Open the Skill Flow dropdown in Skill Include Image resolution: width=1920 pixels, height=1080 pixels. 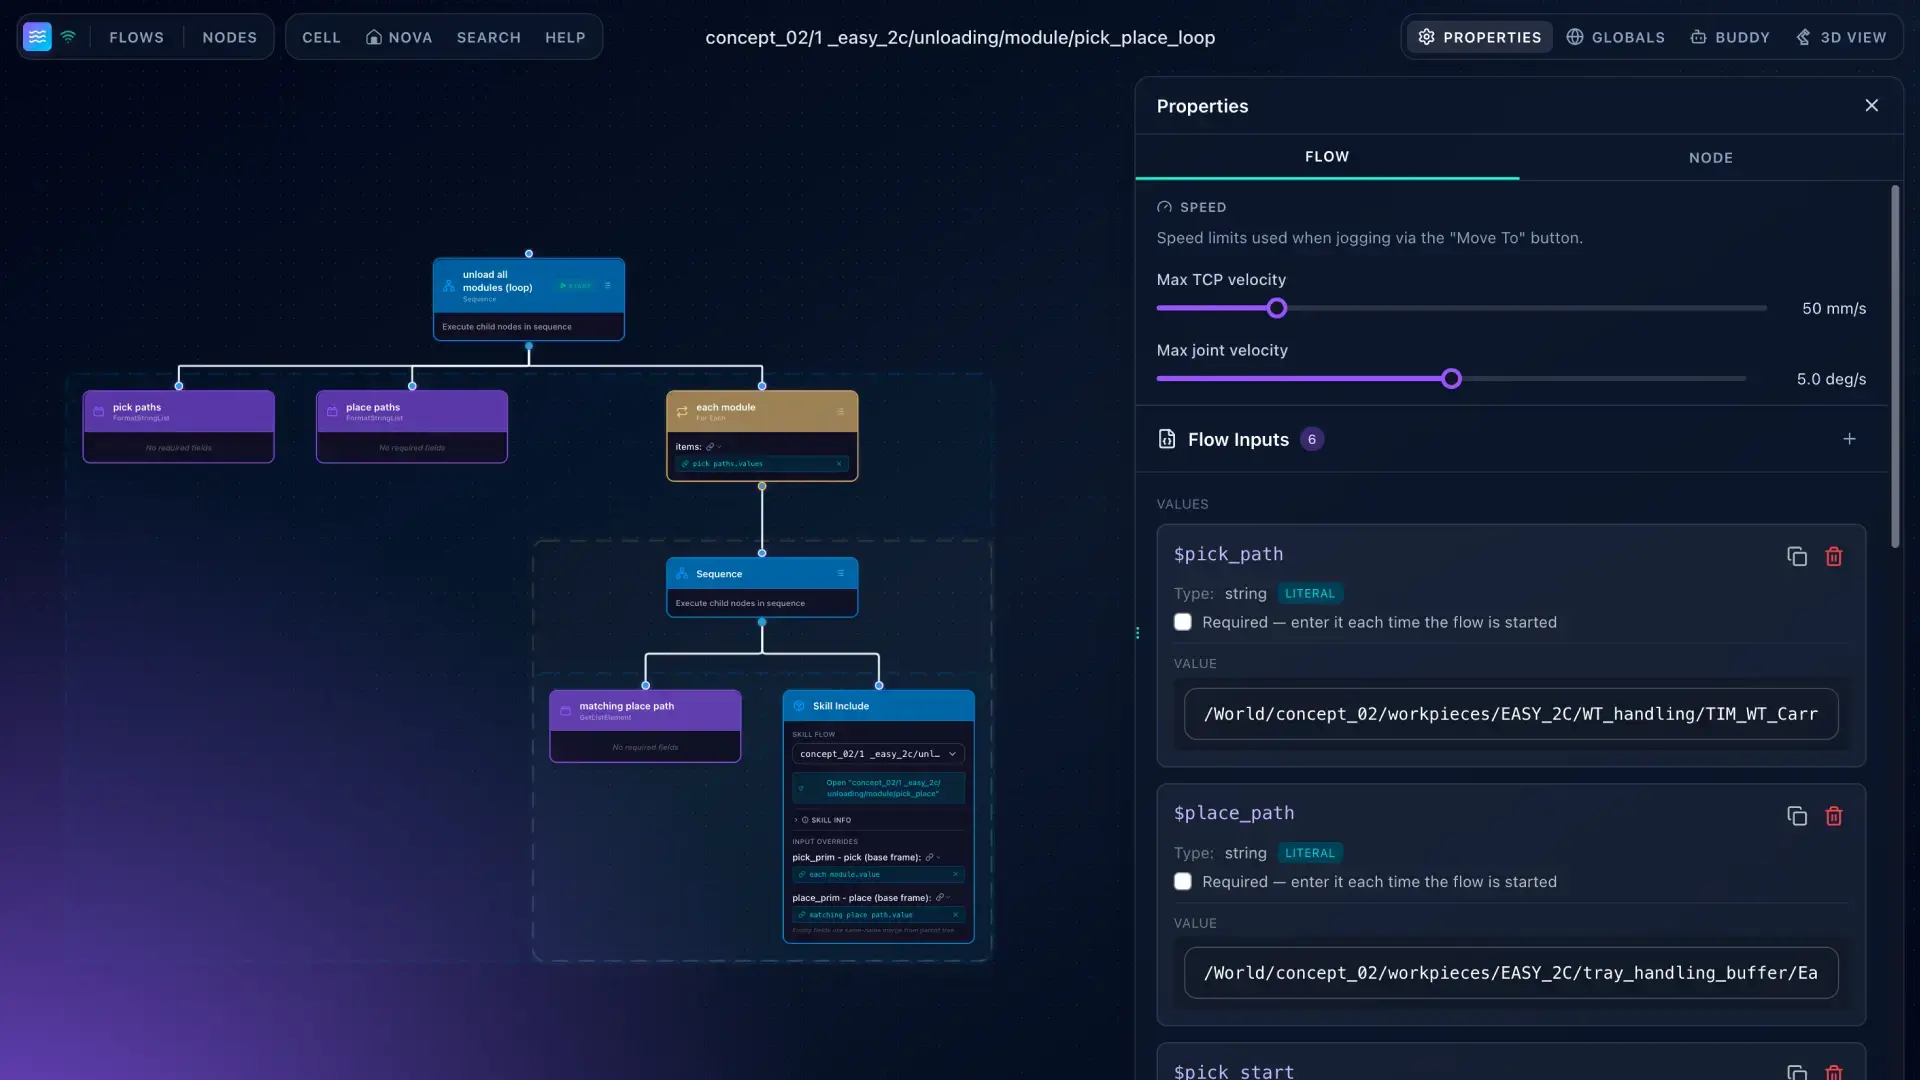(878, 754)
